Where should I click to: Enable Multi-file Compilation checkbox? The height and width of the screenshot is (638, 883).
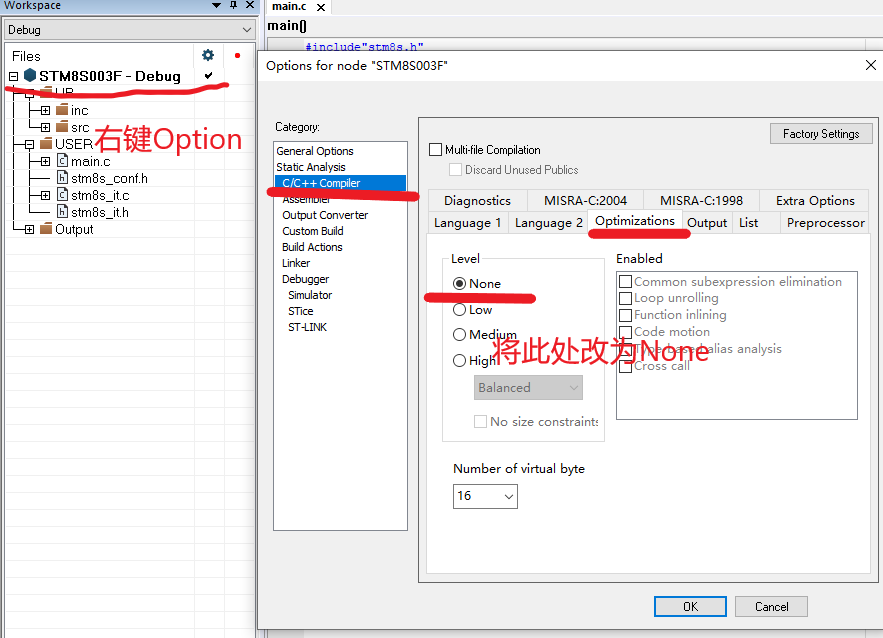pos(437,149)
